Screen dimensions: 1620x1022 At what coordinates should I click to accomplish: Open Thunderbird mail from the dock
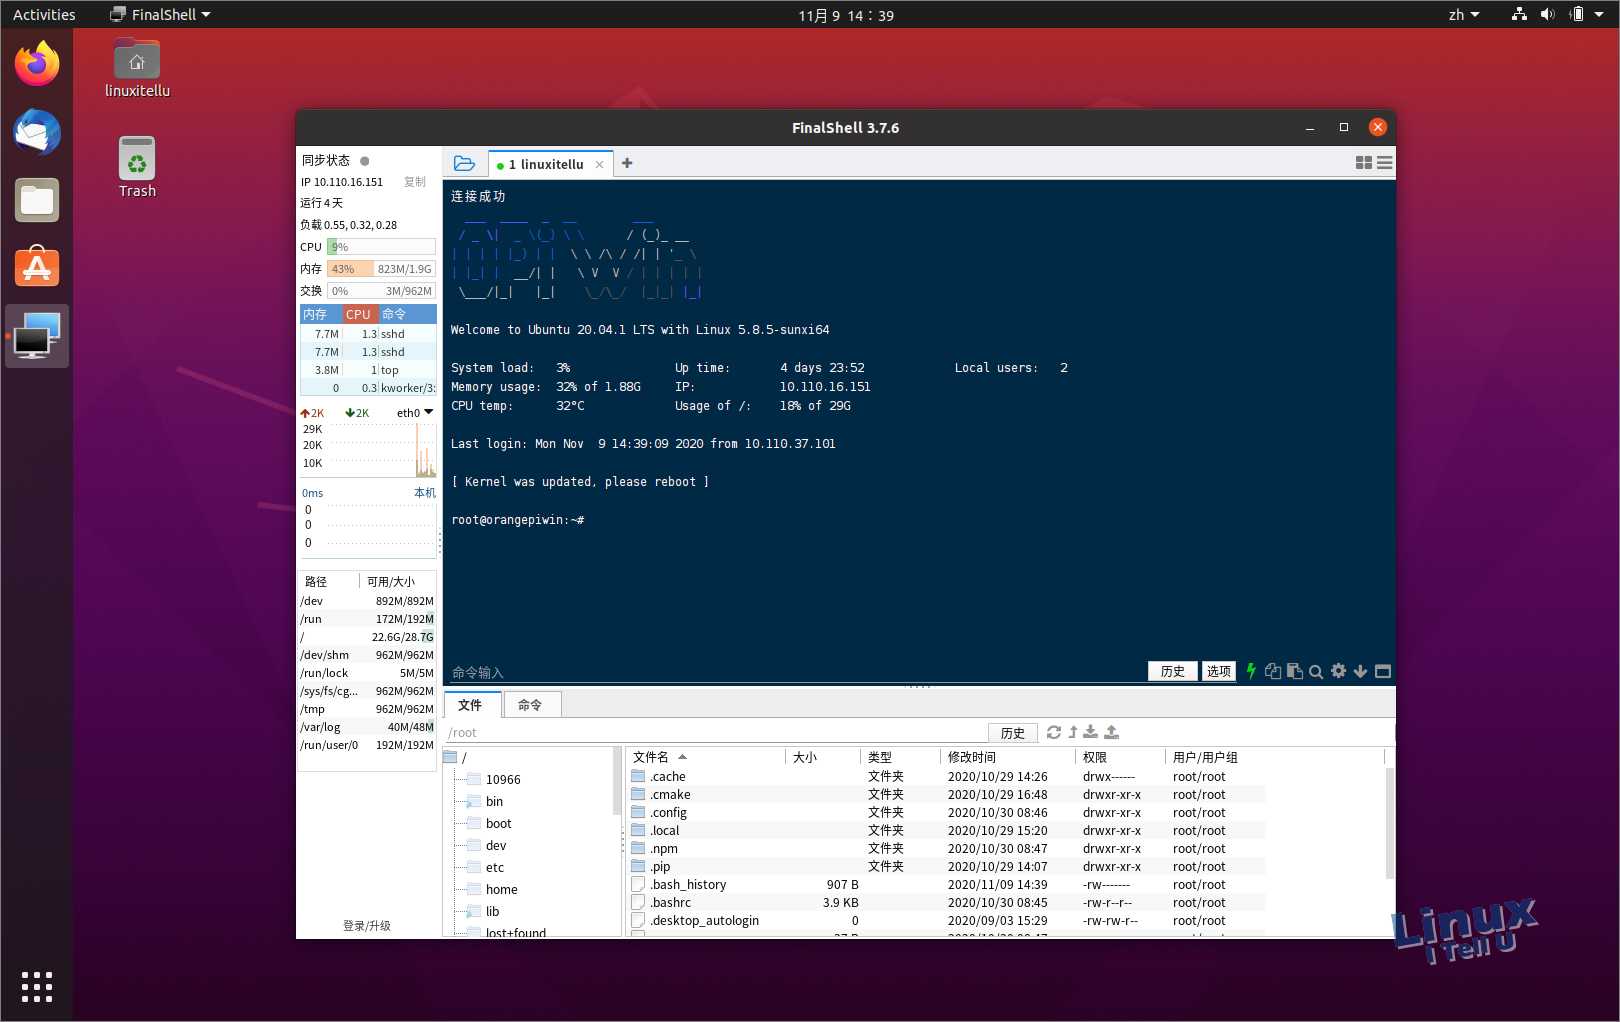click(x=37, y=132)
